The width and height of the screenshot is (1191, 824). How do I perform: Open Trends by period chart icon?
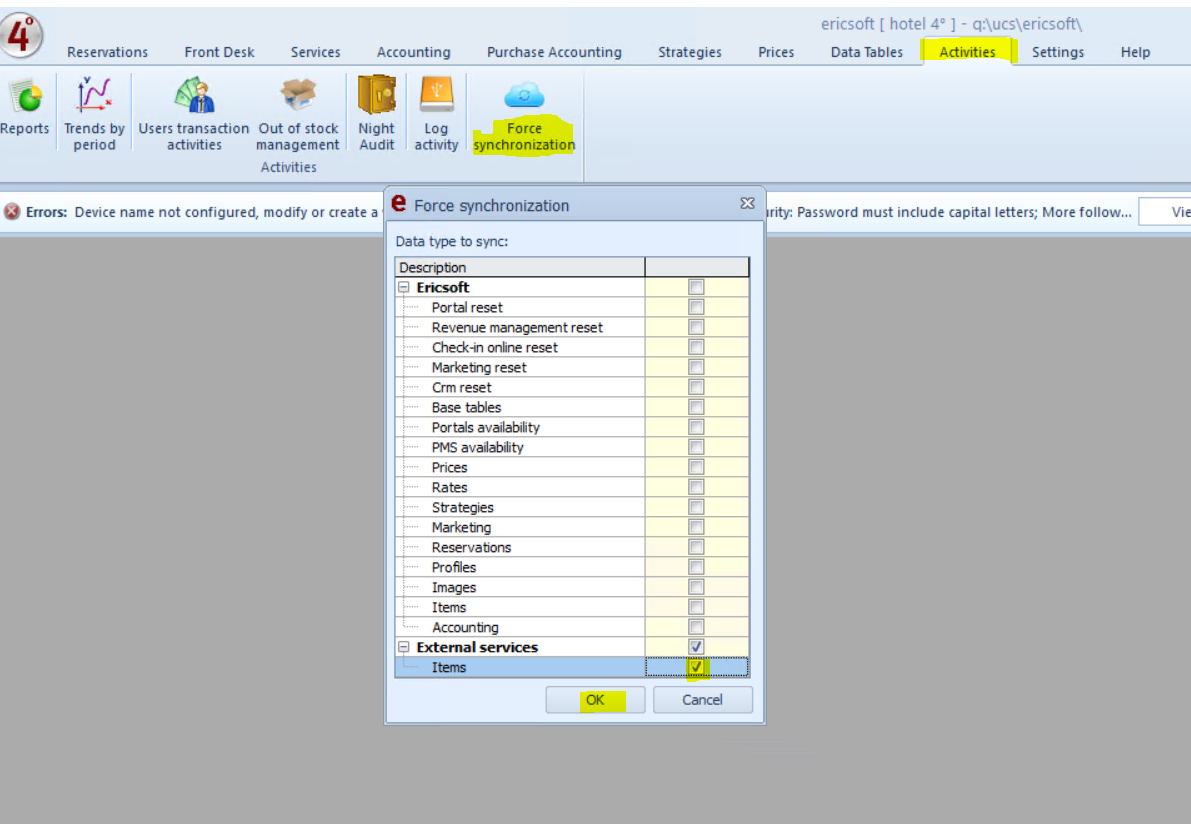click(94, 95)
